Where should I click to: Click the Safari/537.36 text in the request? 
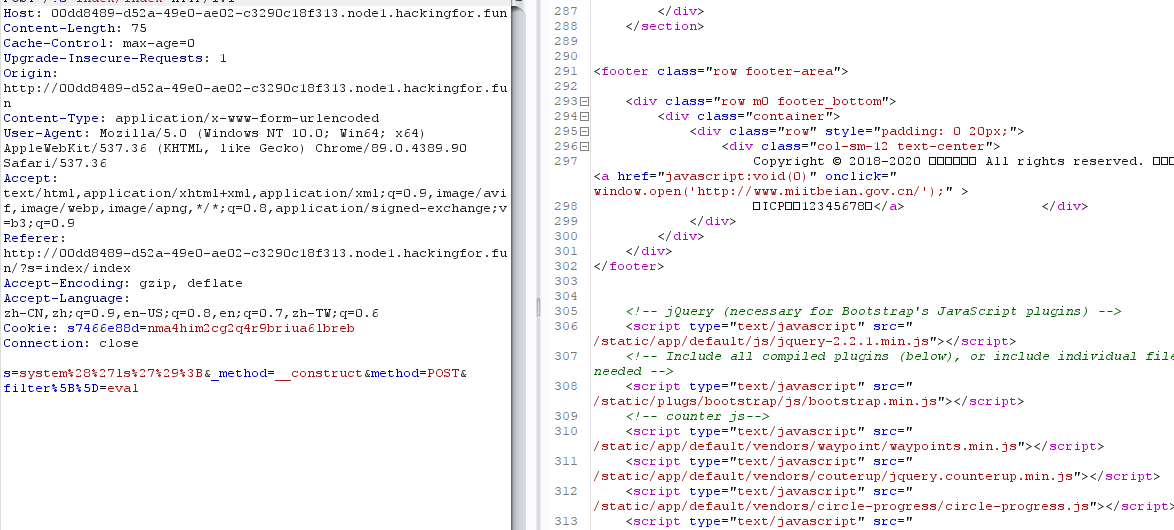(x=55, y=163)
